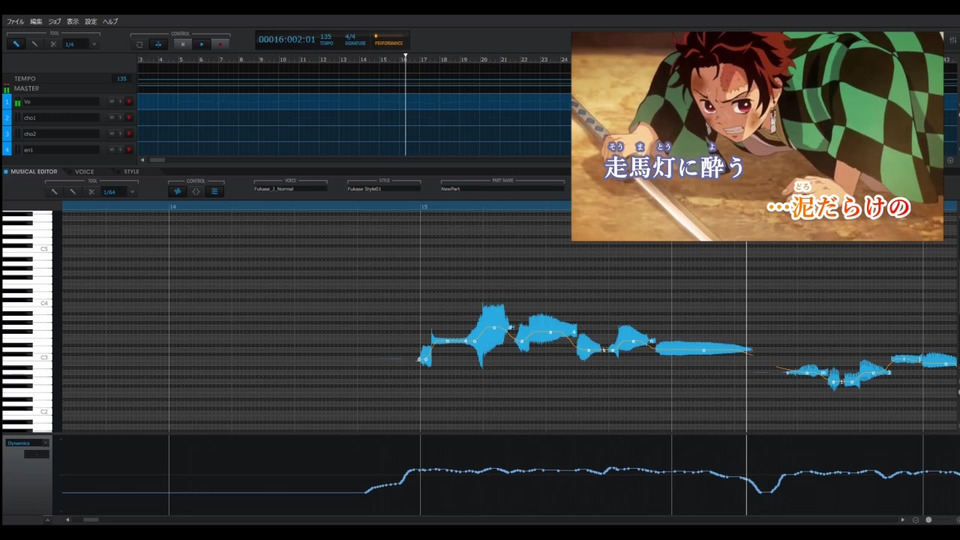Image resolution: width=960 pixels, height=540 pixels.
Task: Open the 編集 menu
Action: pyautogui.click(x=36, y=21)
